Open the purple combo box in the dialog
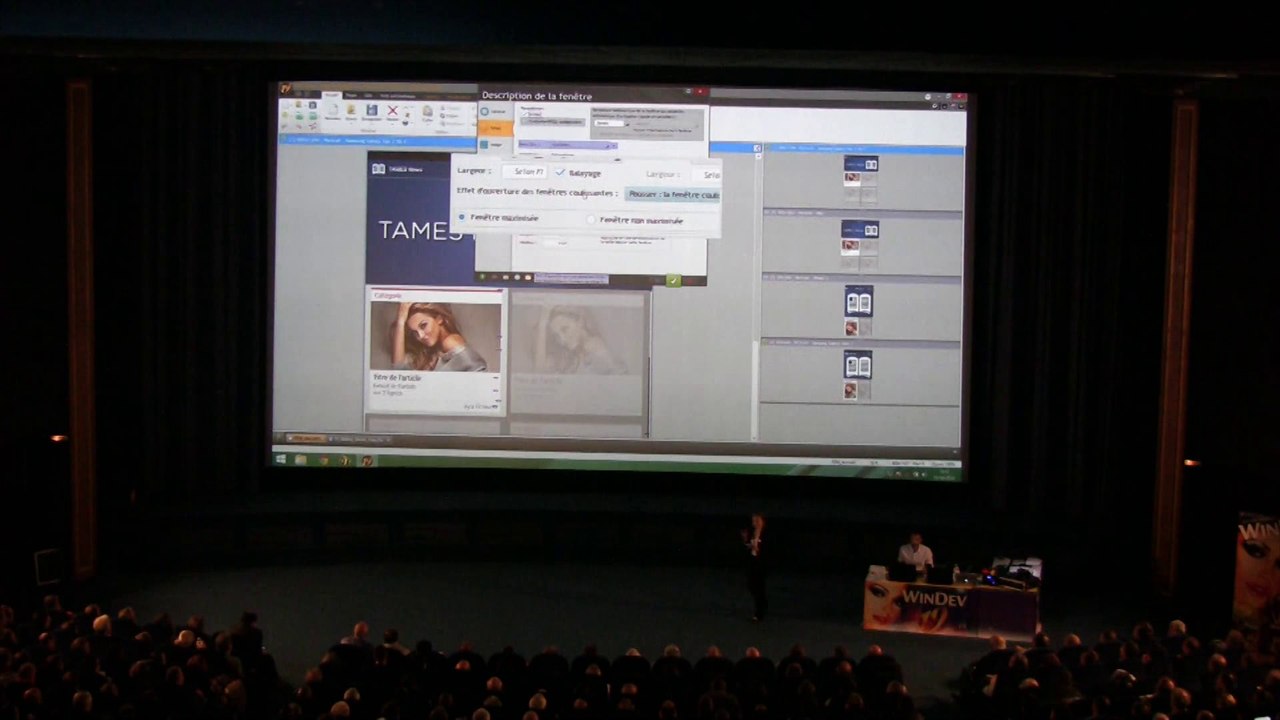Image resolution: width=1280 pixels, height=720 pixels. 567,145
